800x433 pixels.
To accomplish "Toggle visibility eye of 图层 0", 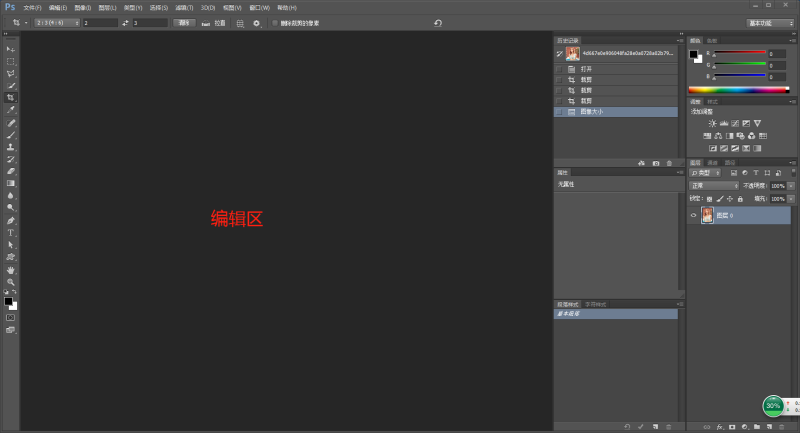I will (x=693, y=215).
